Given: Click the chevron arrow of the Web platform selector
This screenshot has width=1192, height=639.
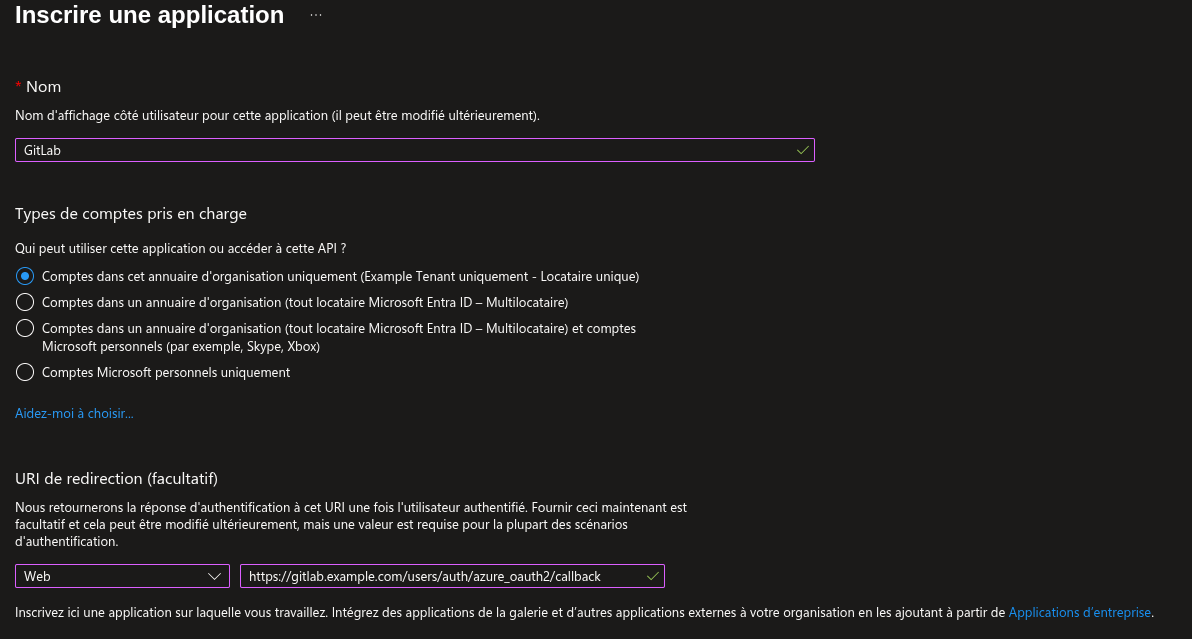Looking at the screenshot, I should [215, 576].
